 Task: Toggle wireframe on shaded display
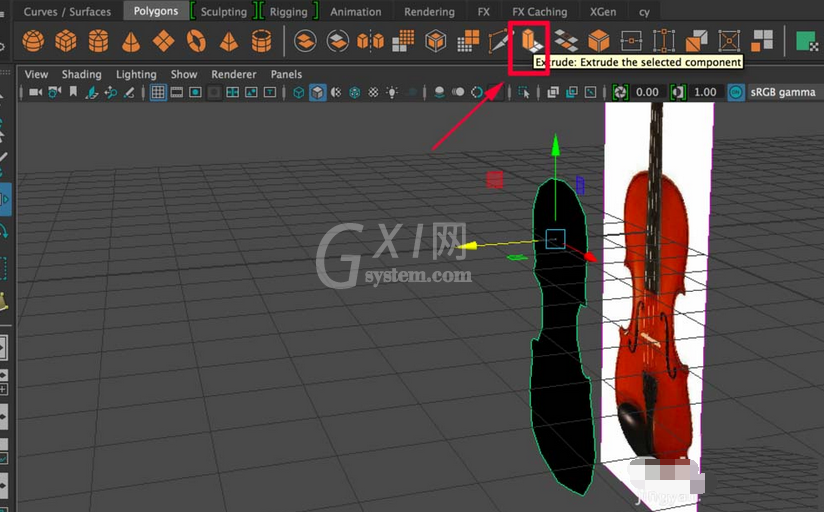point(355,93)
